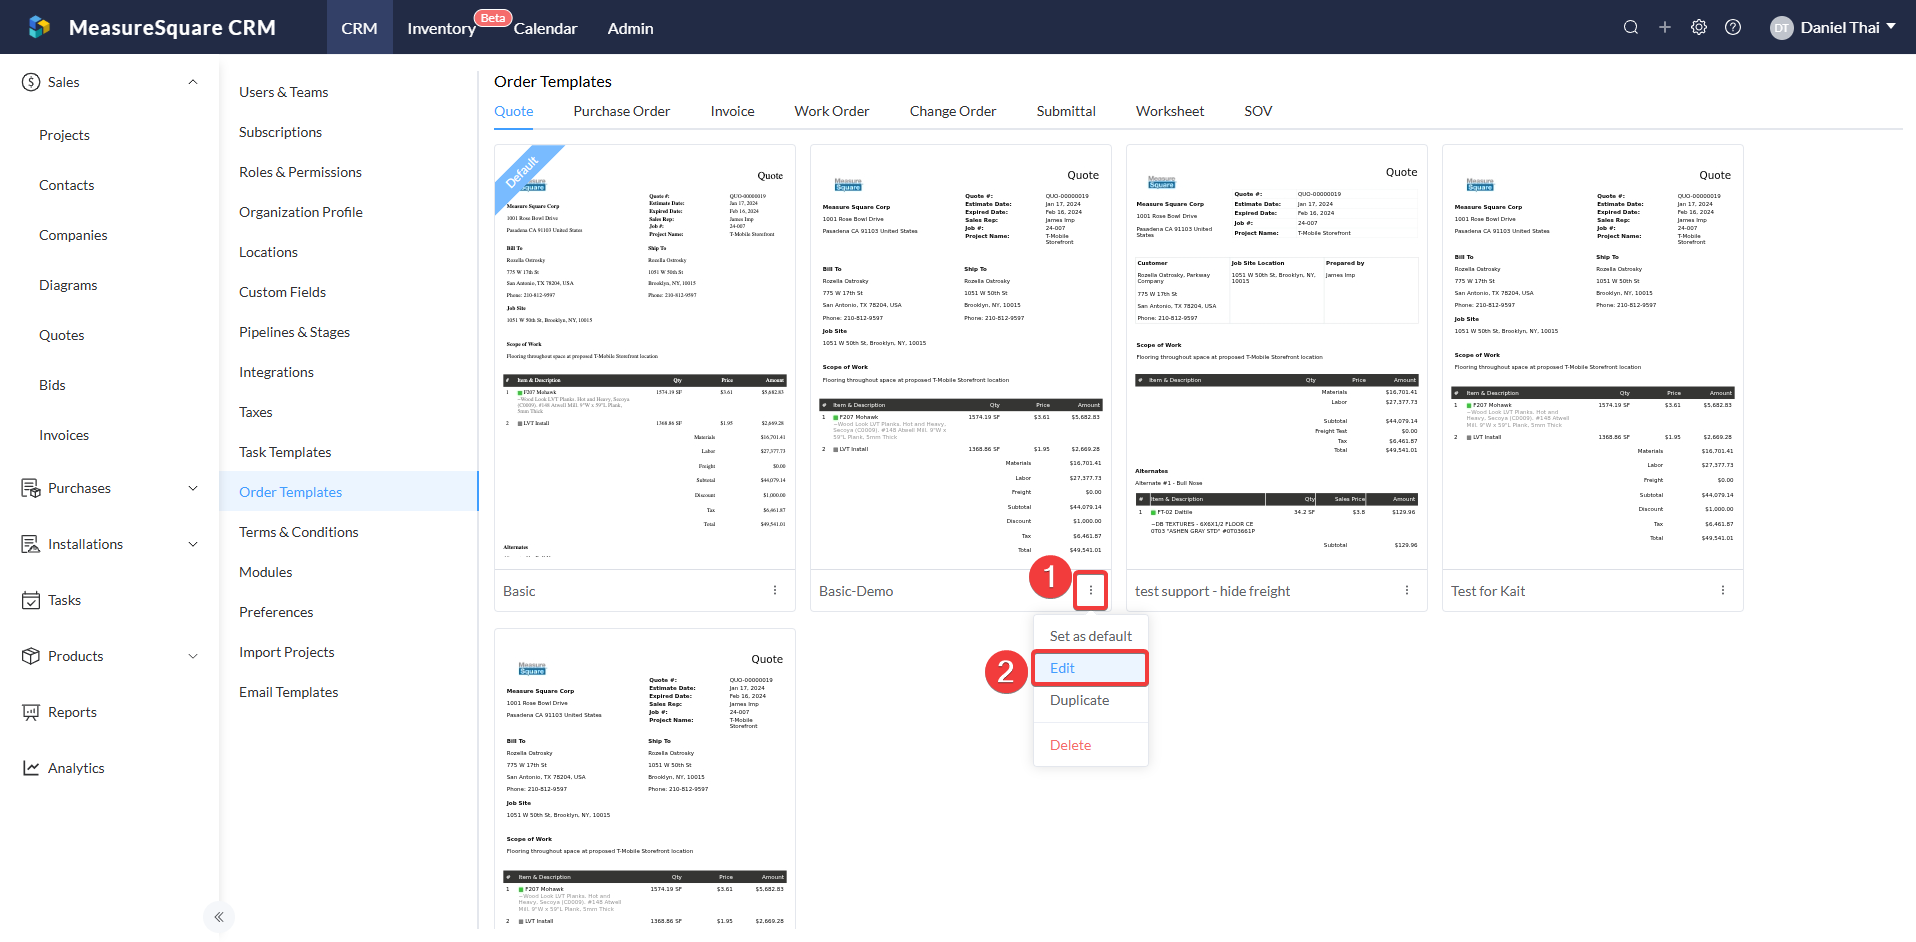This screenshot has width=1916, height=942.
Task: Expand the Purchases section chevron
Action: [x=193, y=488]
